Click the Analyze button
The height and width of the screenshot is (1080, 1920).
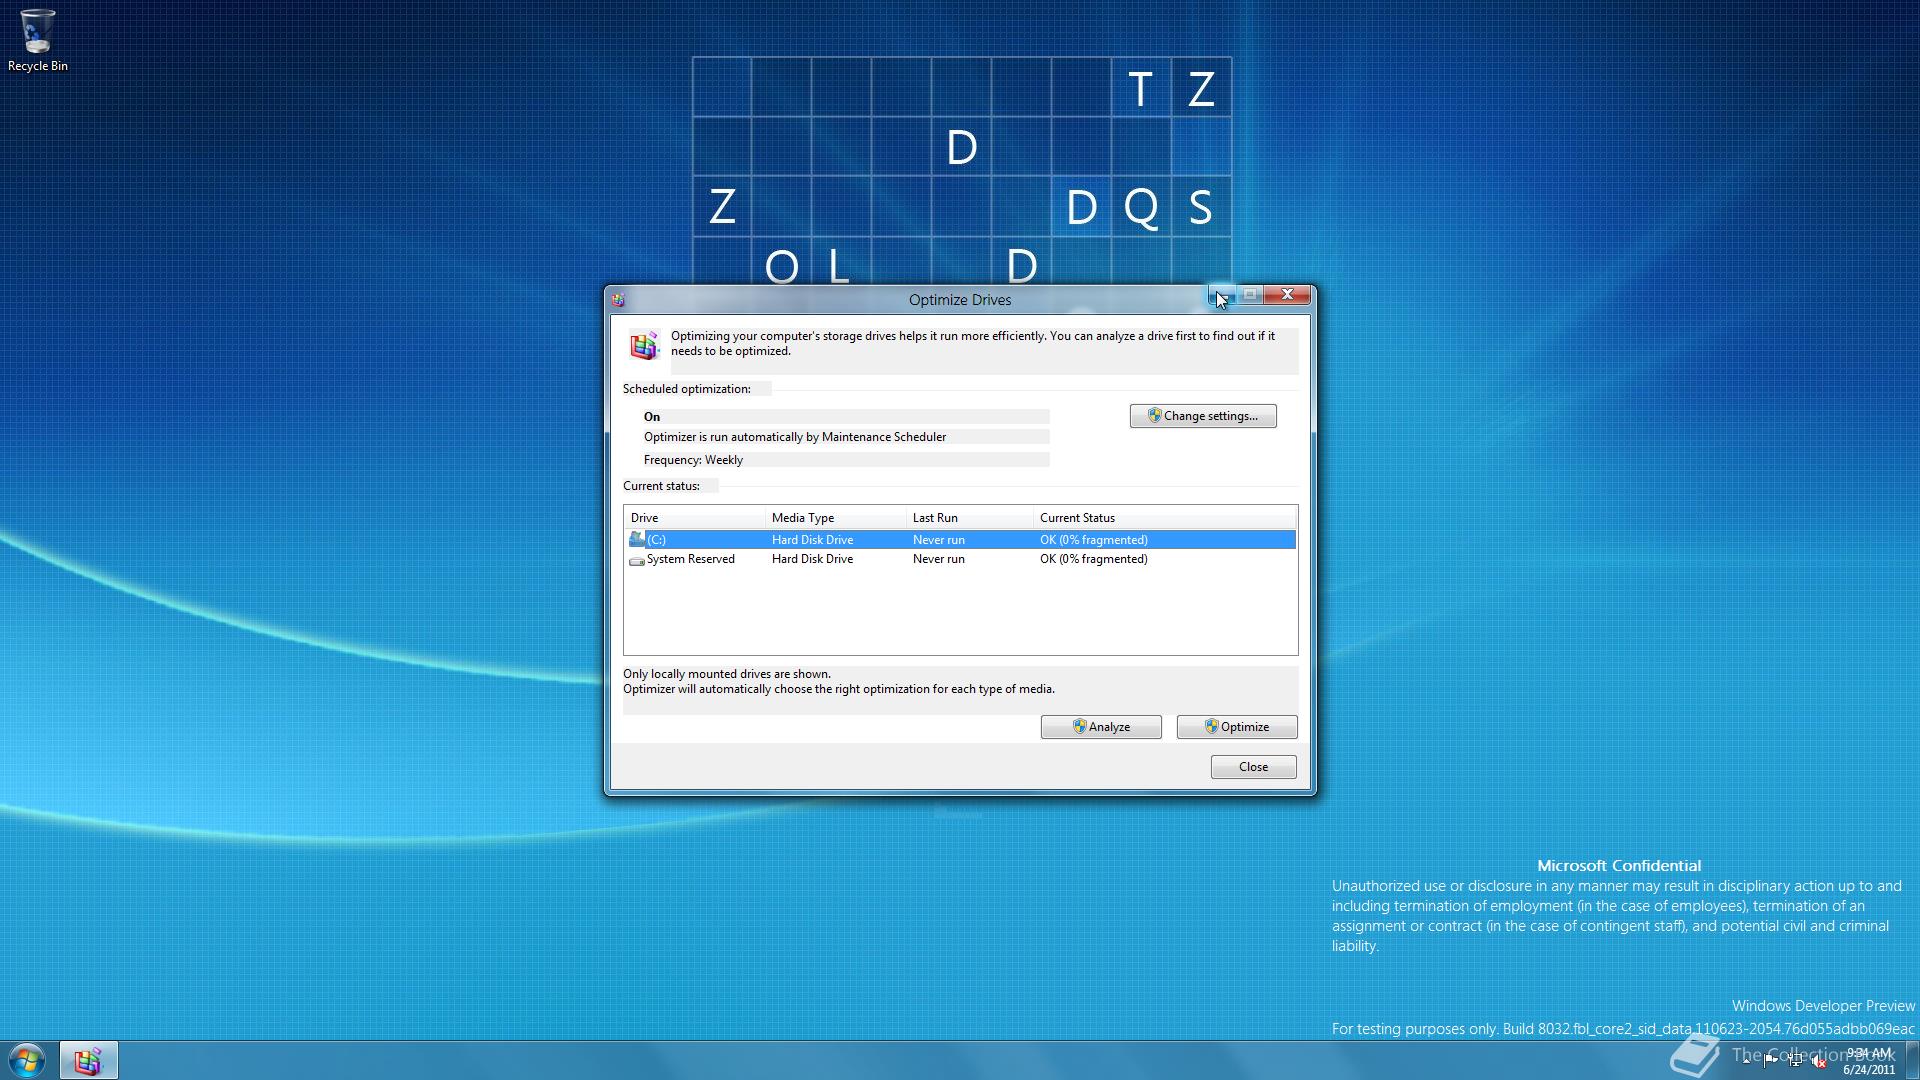[1100, 727]
